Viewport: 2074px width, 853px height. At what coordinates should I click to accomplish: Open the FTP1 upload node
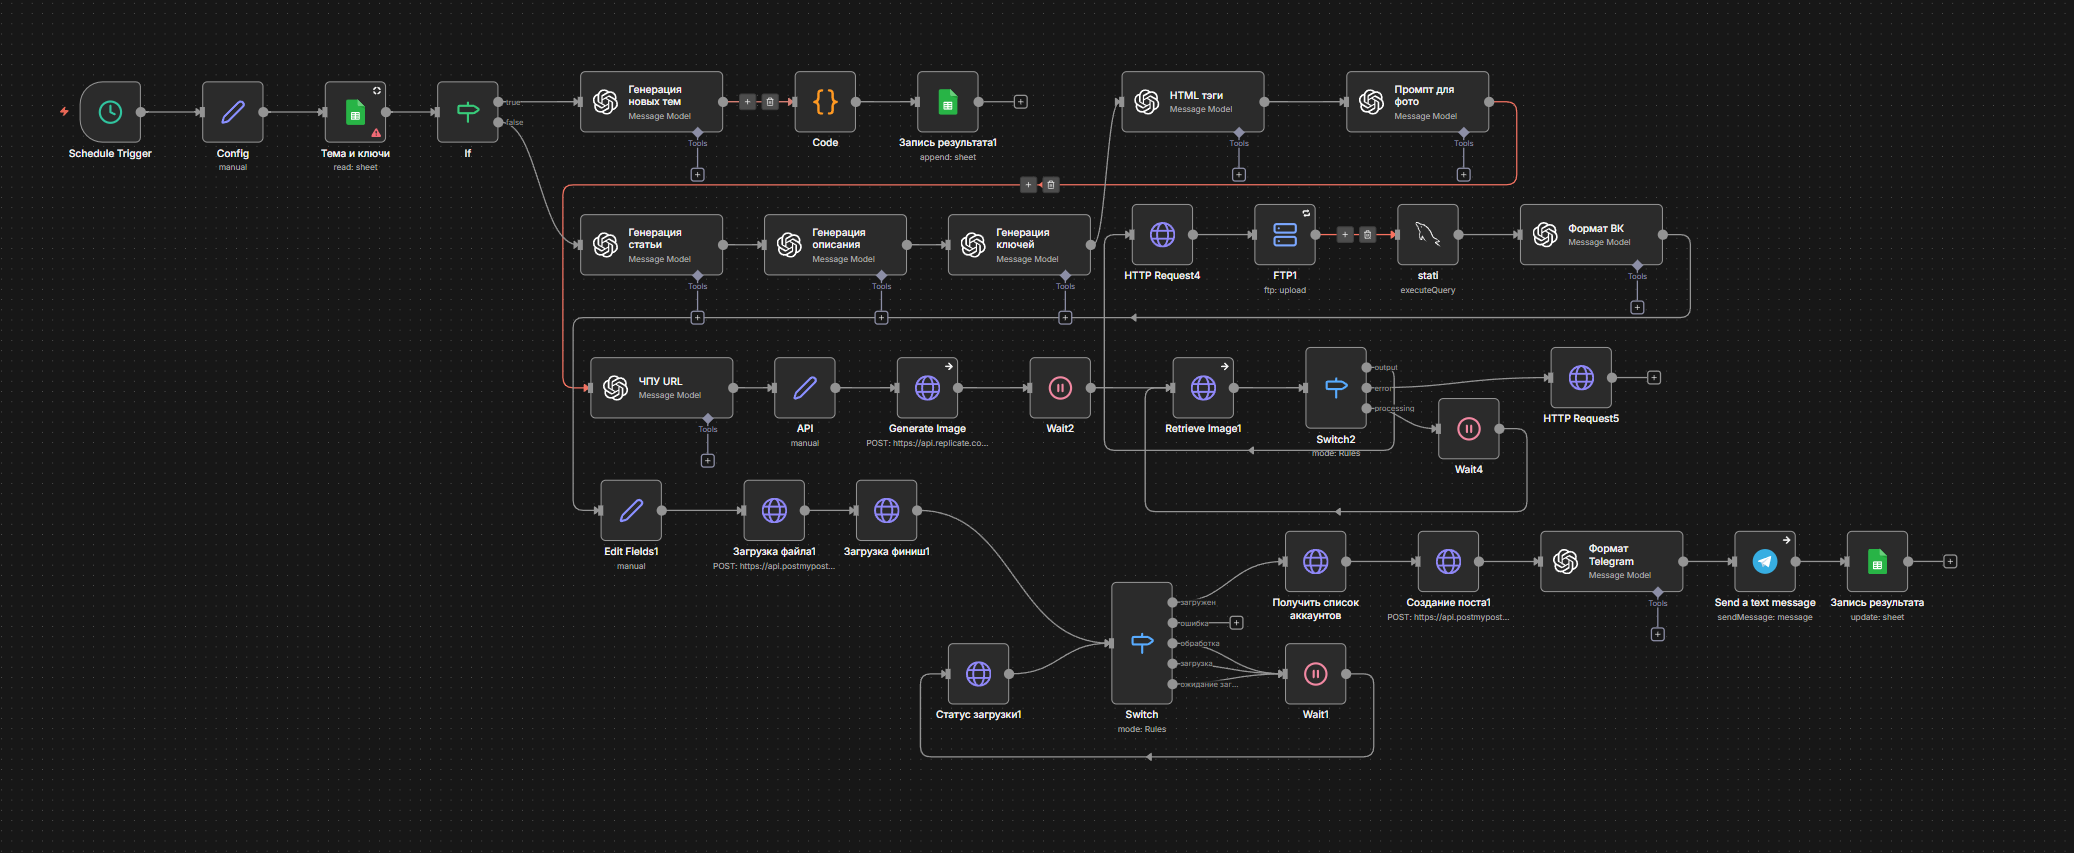1285,235
